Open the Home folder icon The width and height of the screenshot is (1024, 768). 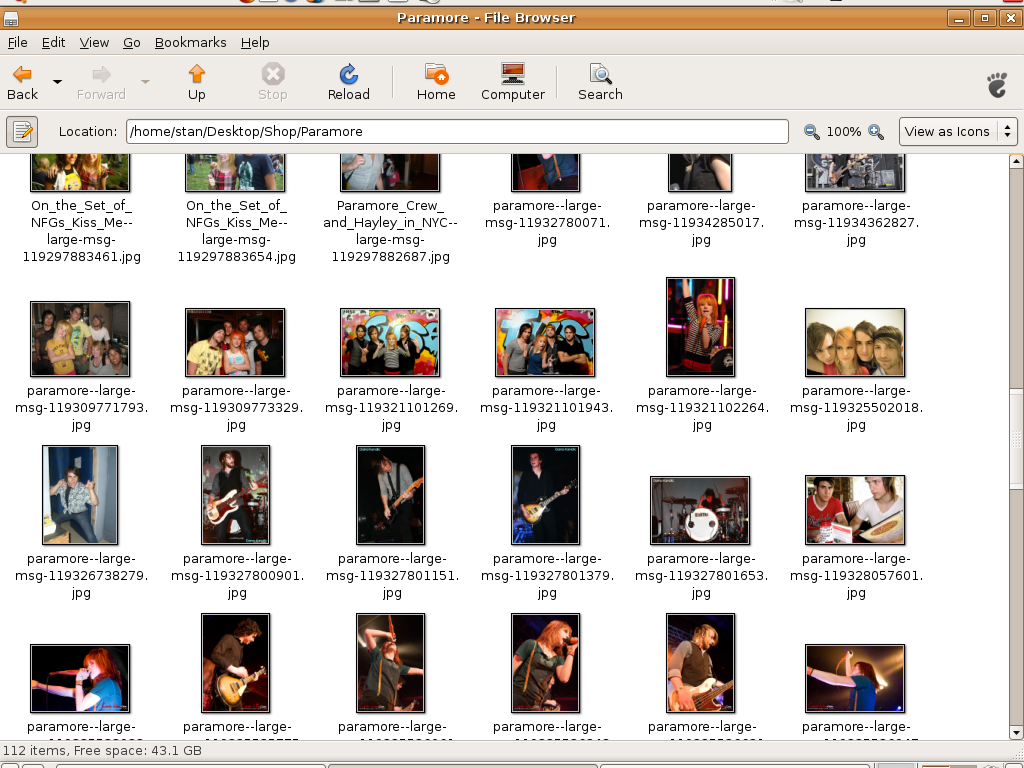(436, 75)
